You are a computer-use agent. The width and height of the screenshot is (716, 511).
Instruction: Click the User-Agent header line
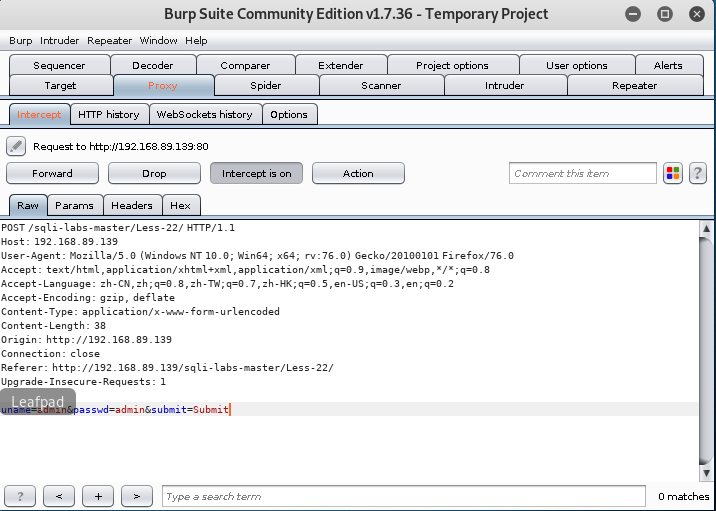pos(257,256)
